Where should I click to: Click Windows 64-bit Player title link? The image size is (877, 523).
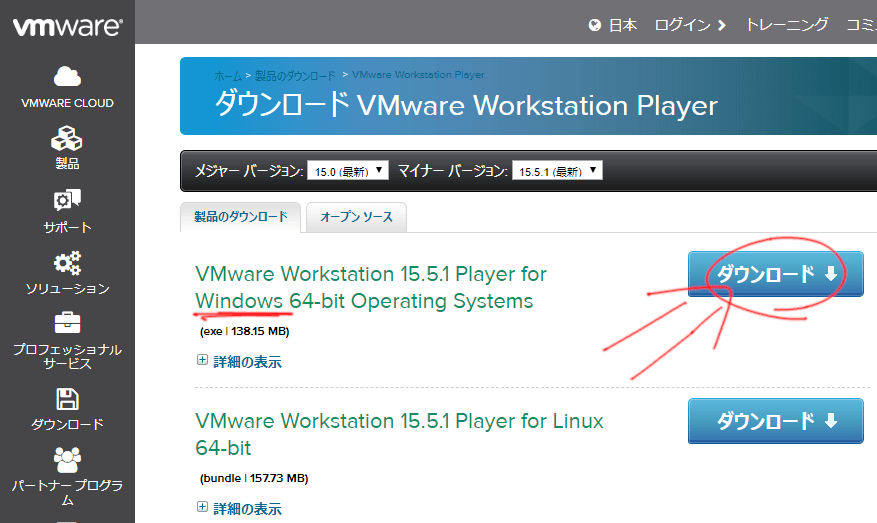[x=370, y=288]
